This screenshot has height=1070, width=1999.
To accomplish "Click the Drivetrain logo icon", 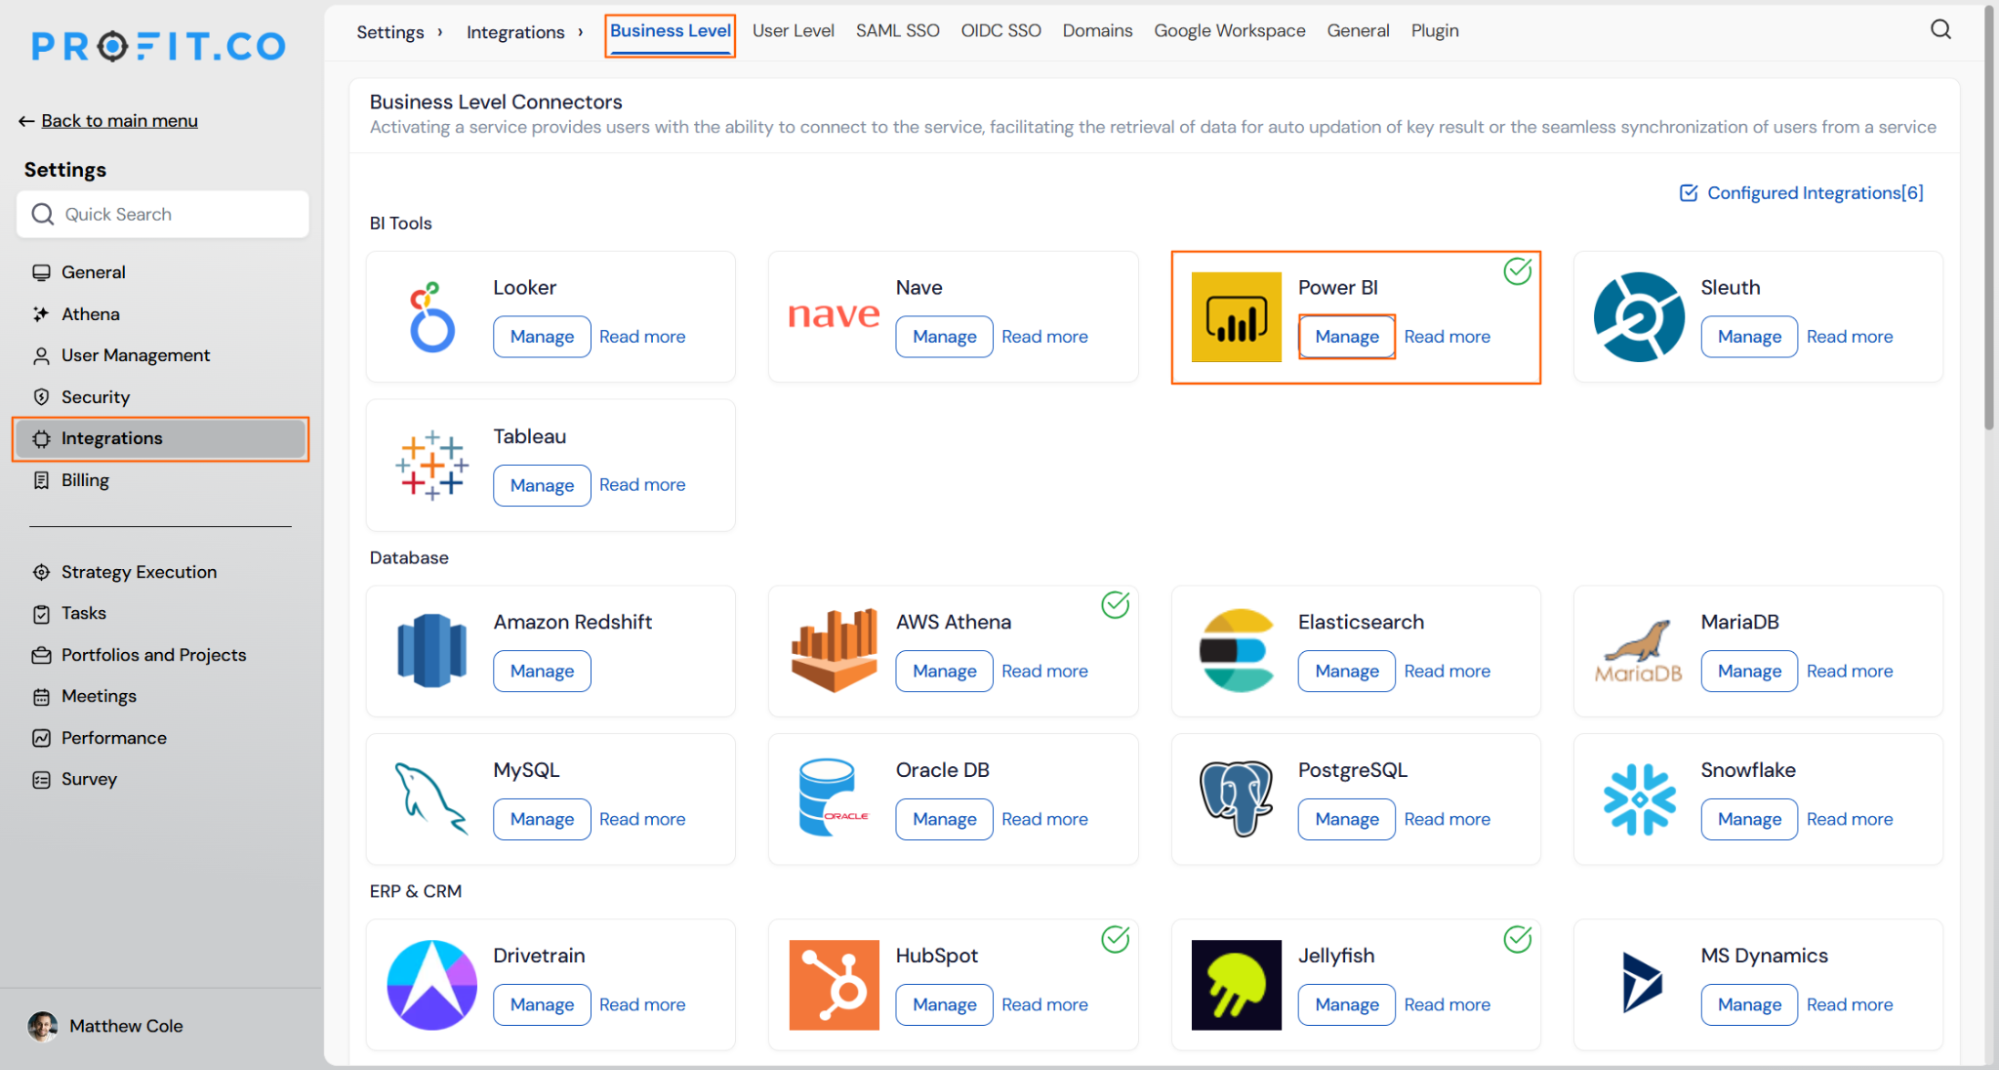I will (432, 985).
